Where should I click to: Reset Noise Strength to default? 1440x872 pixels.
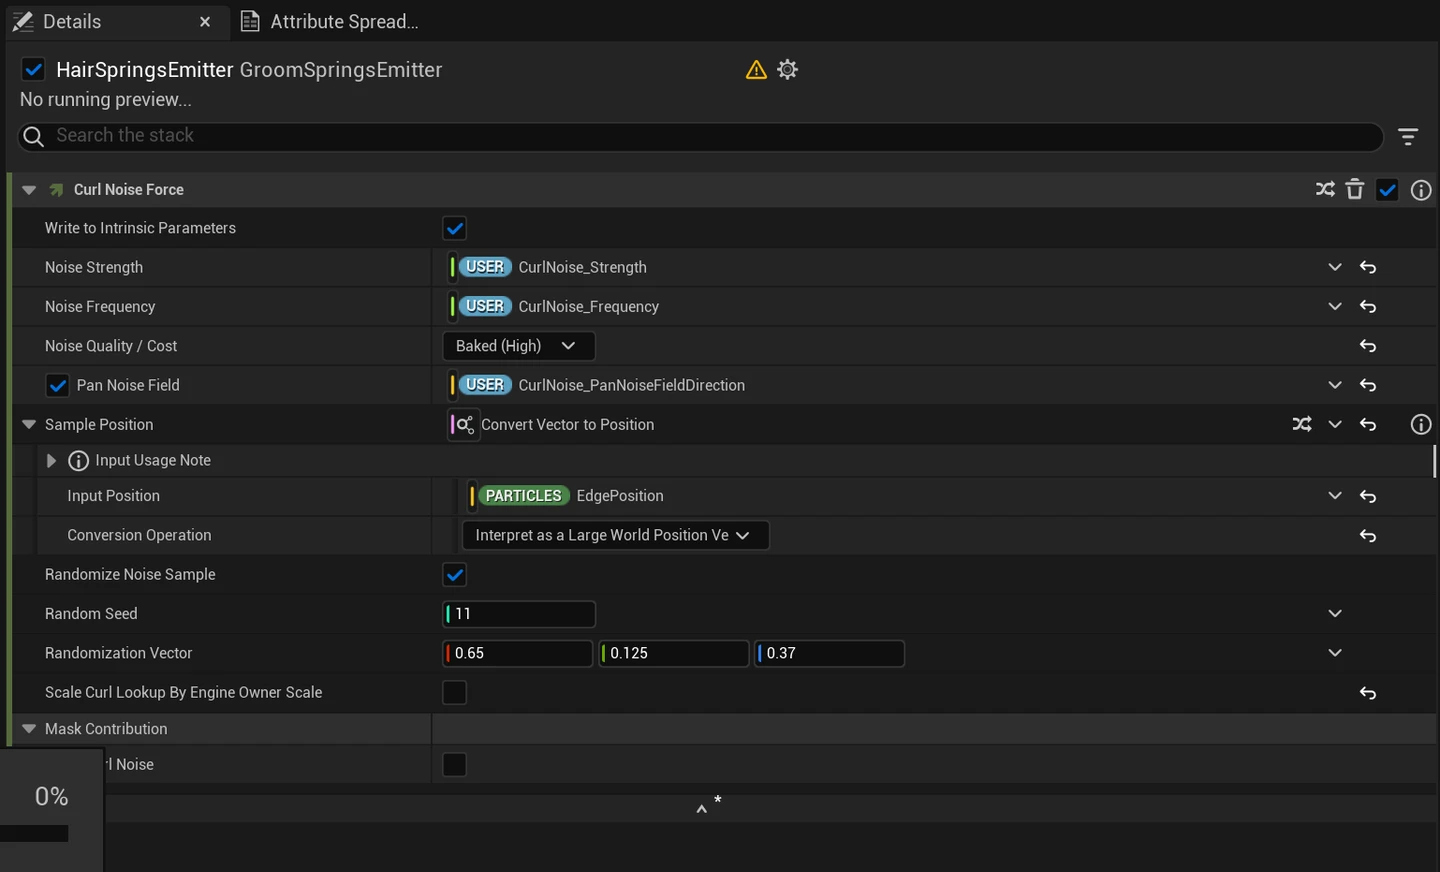pos(1368,267)
